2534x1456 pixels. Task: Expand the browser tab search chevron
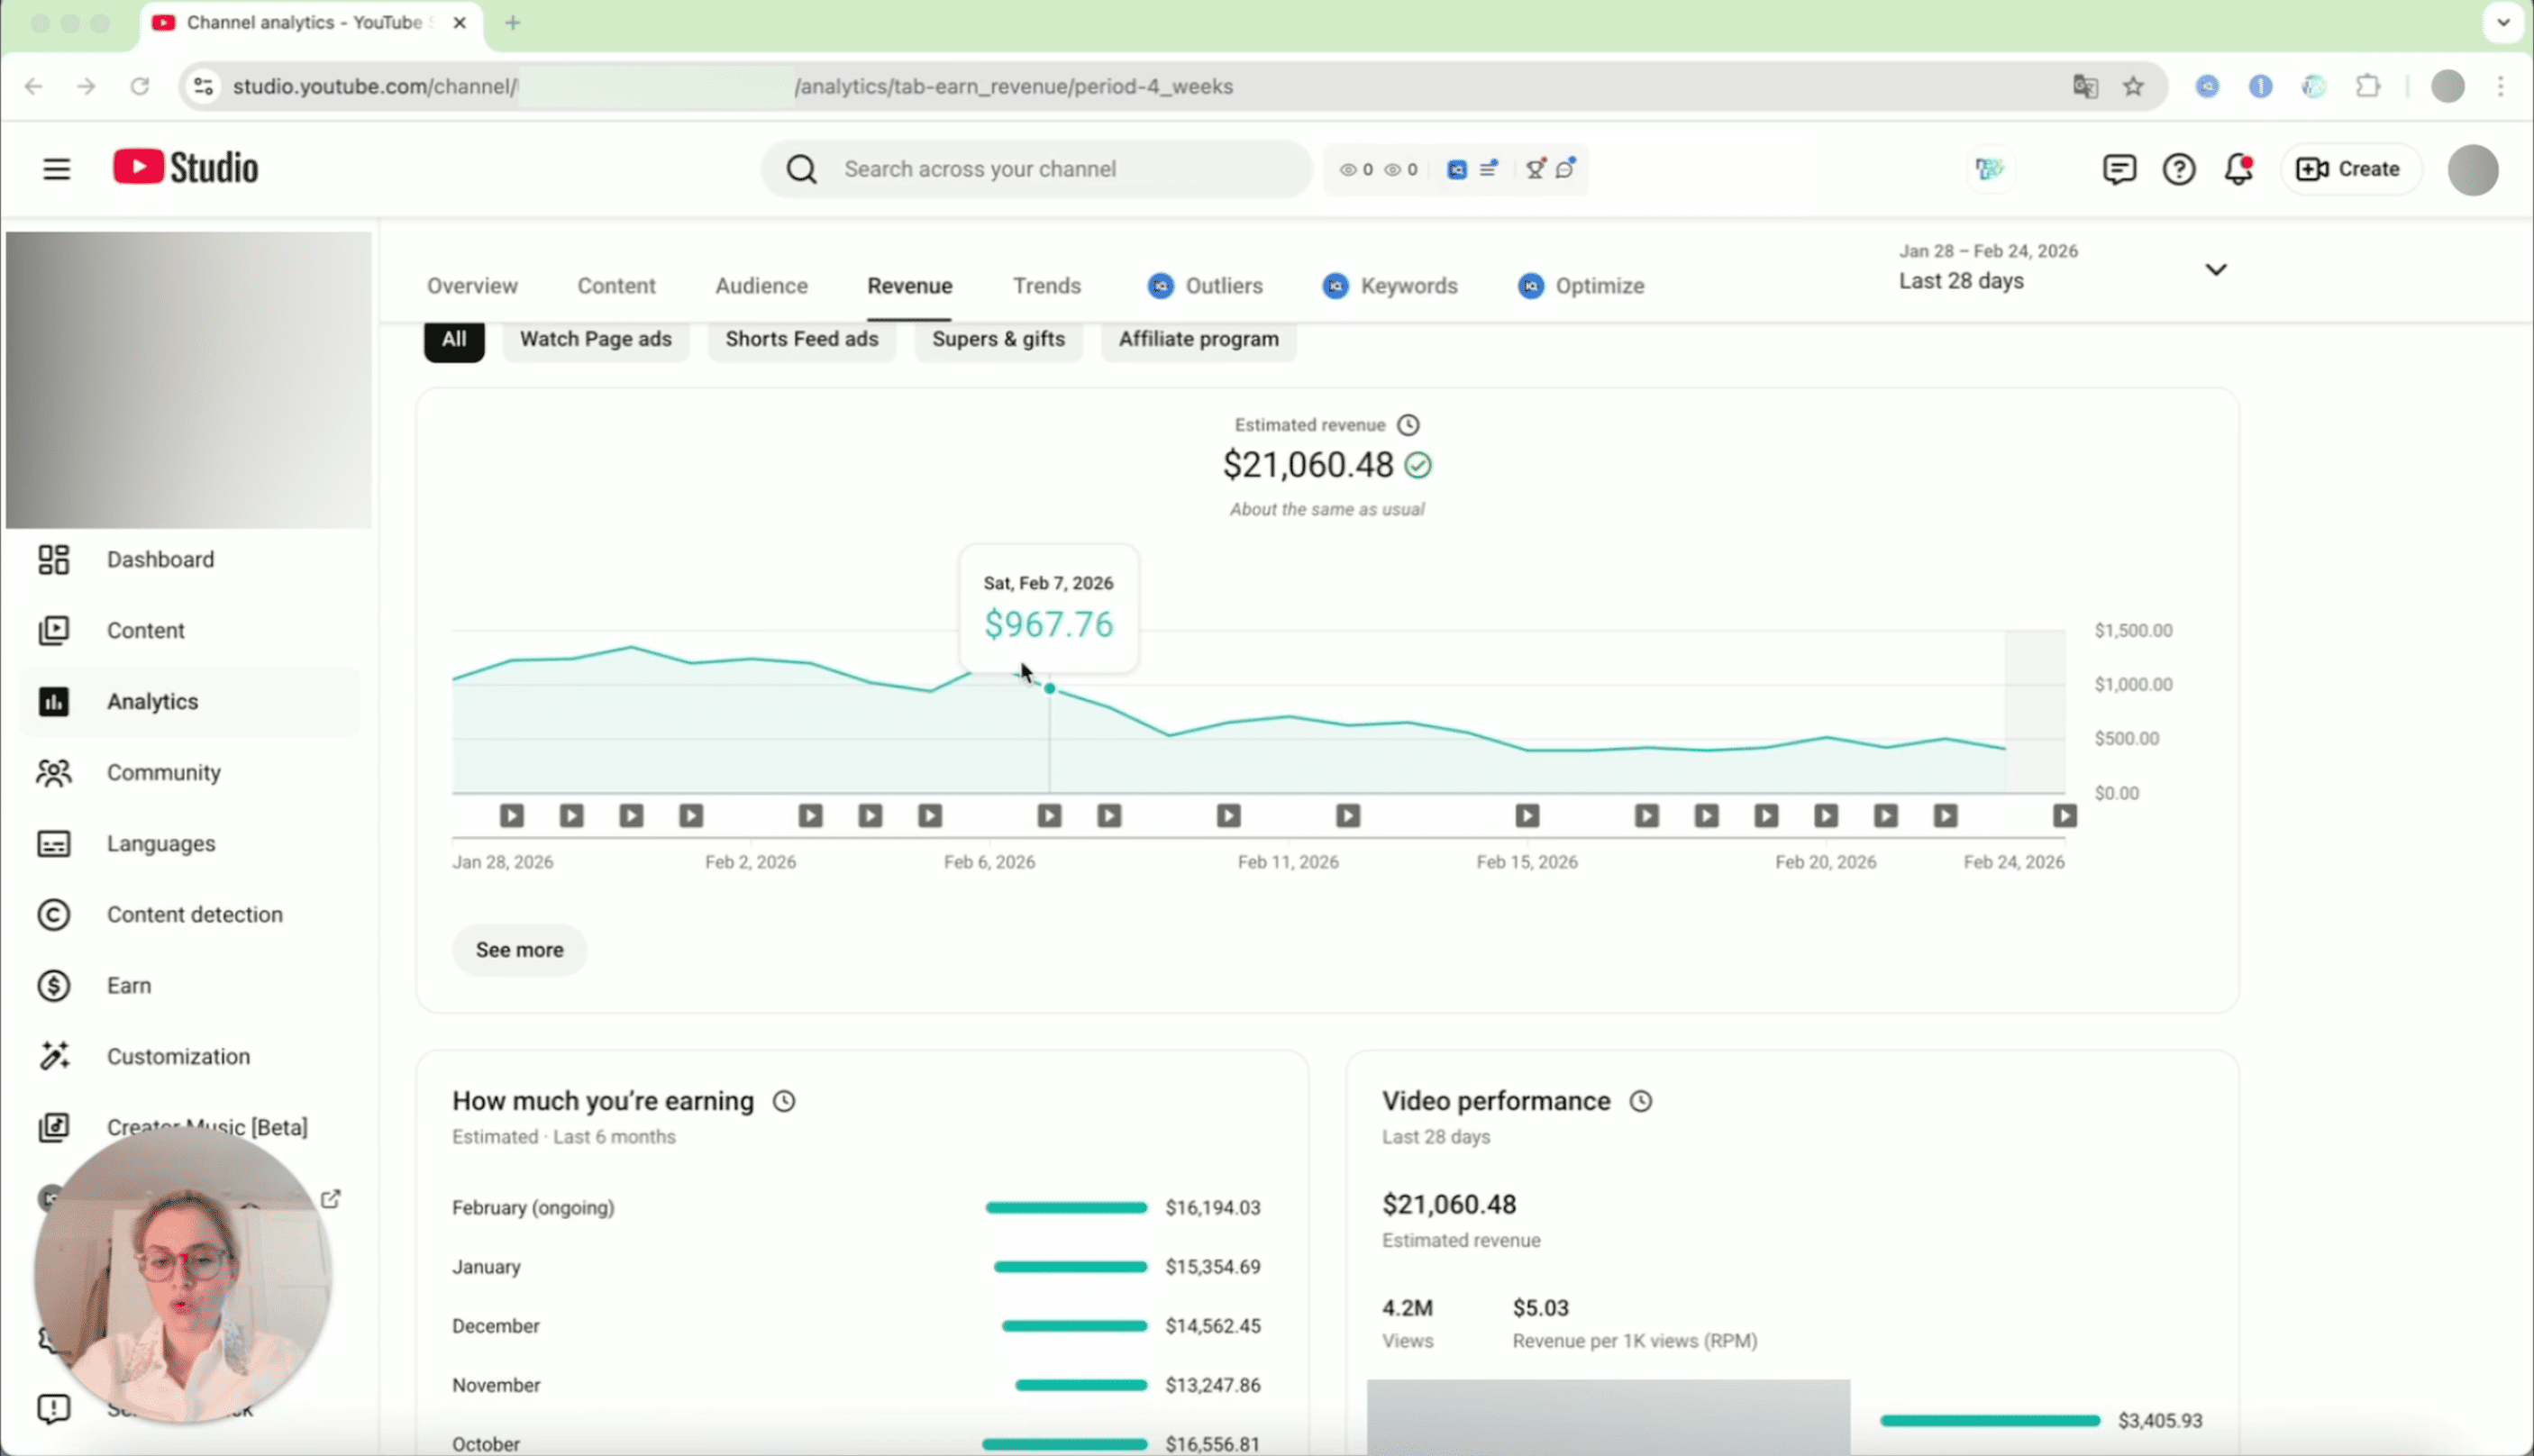pos(2503,22)
